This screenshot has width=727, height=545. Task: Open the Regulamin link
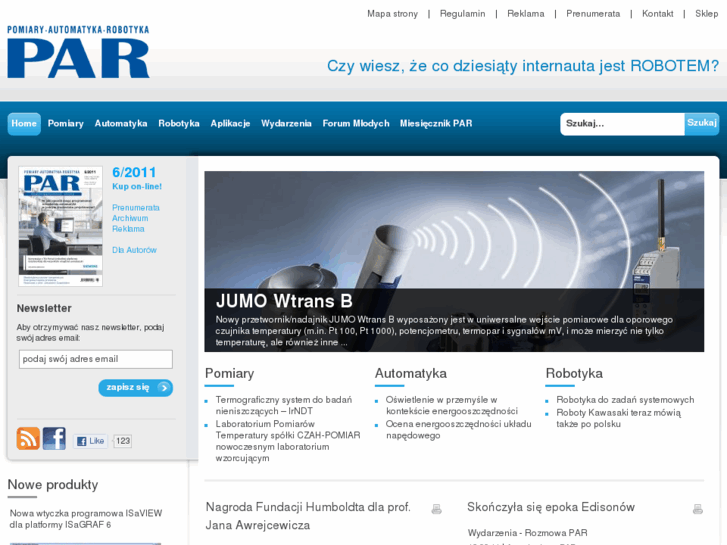(x=463, y=14)
